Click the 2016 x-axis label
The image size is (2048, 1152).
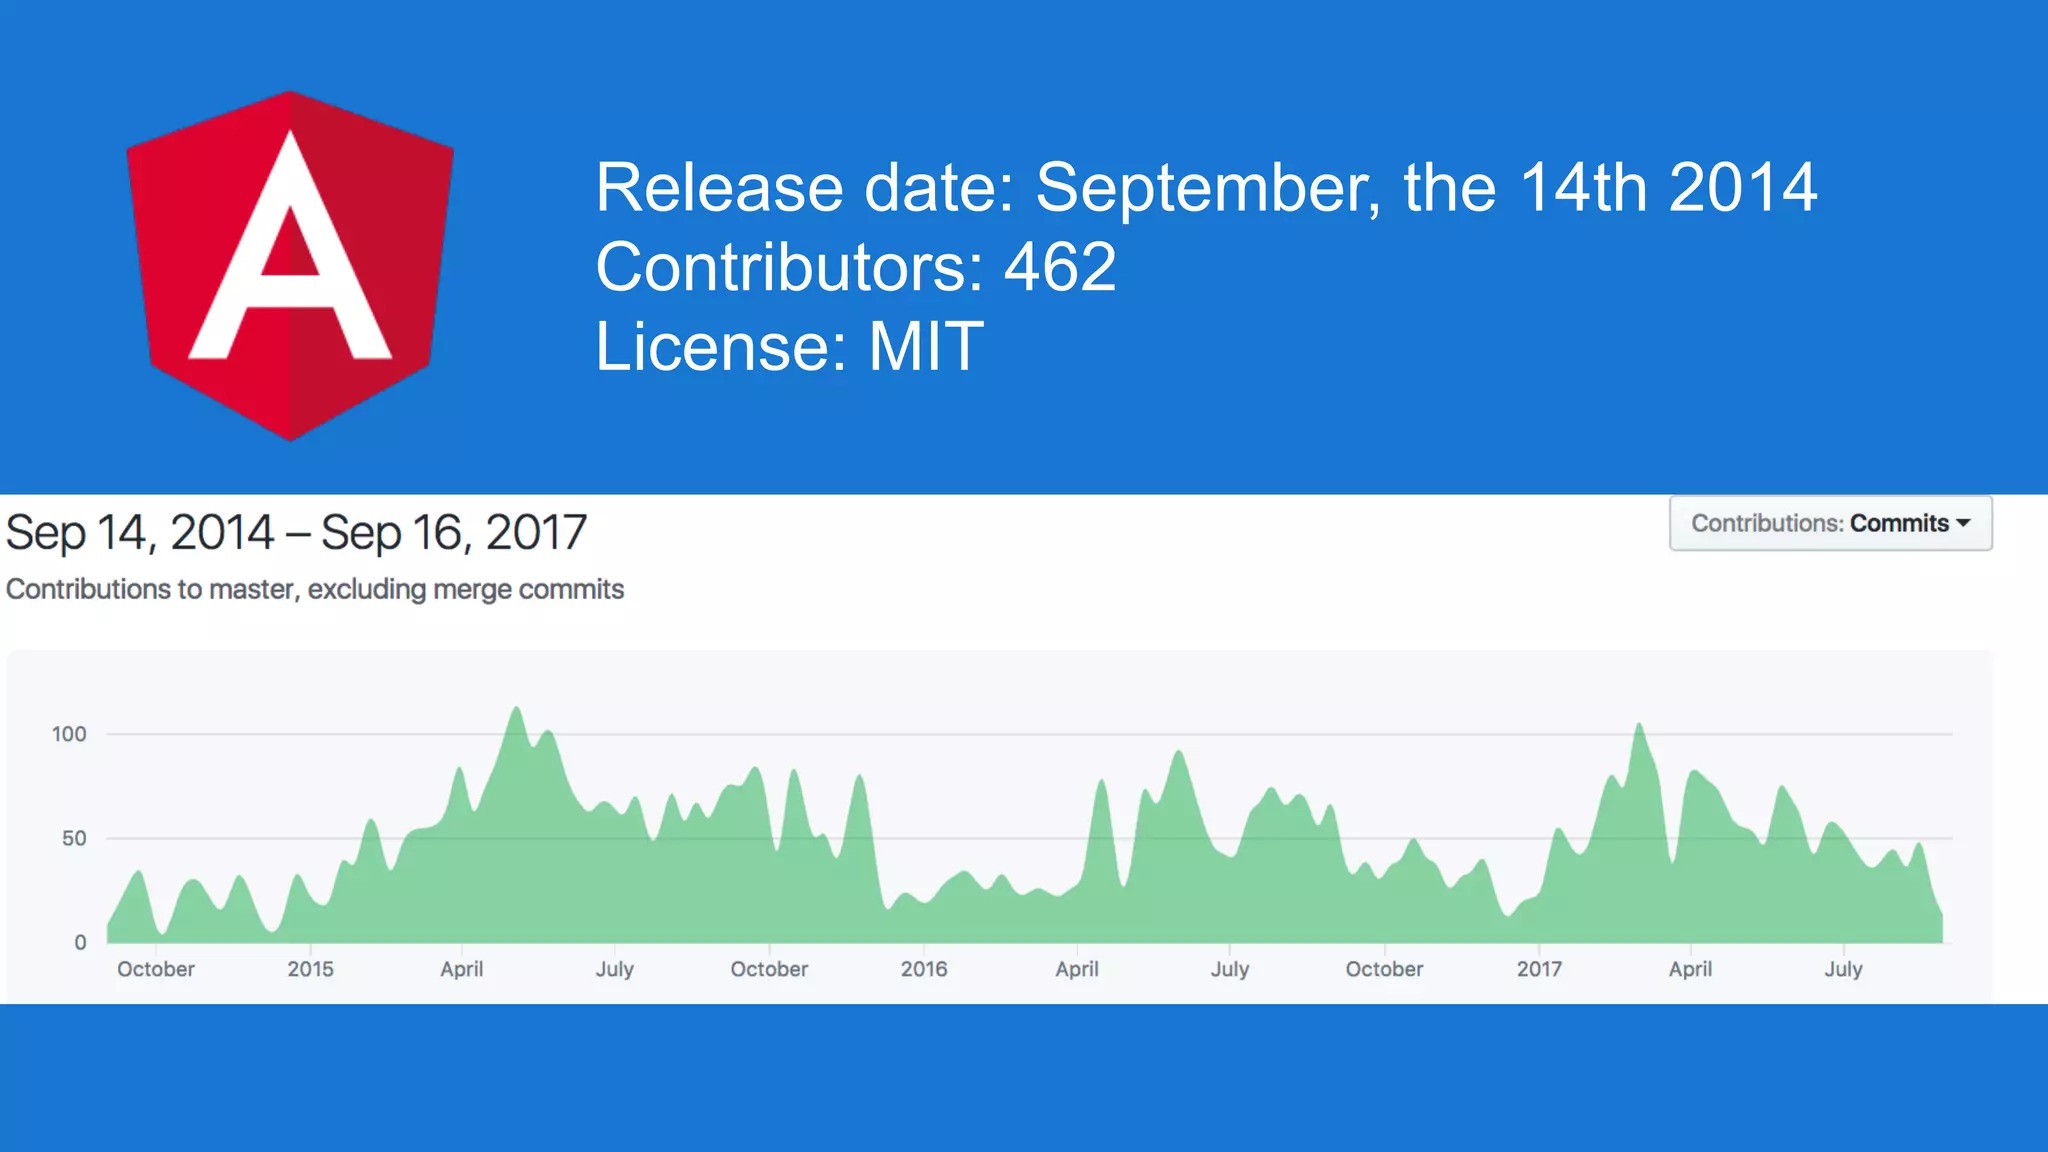tap(924, 969)
